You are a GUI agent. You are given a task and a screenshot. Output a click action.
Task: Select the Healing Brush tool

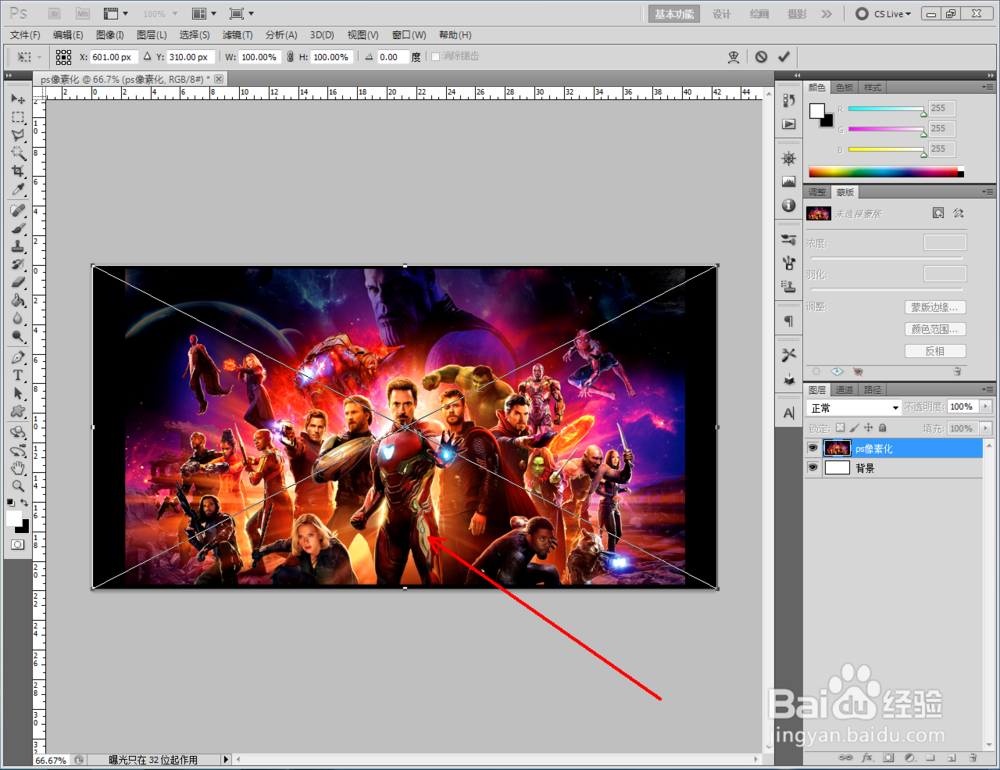pos(18,211)
